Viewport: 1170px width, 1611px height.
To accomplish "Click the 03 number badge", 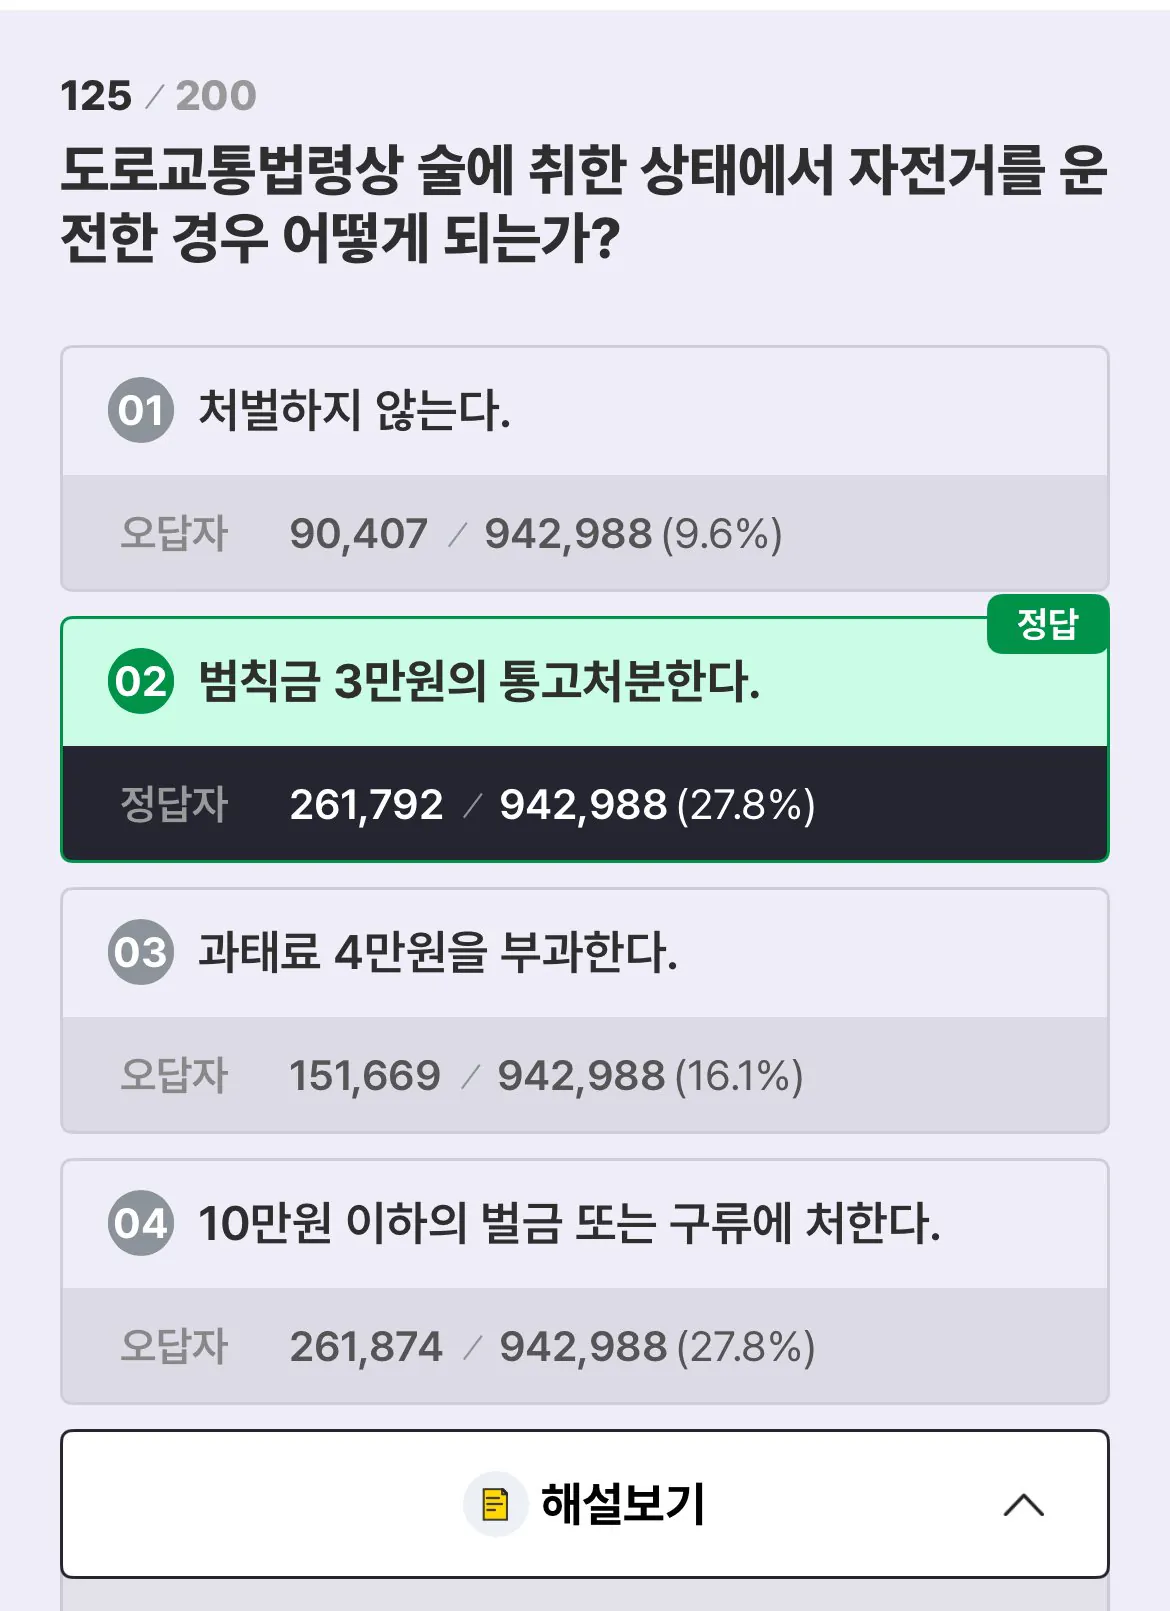I will 141,952.
